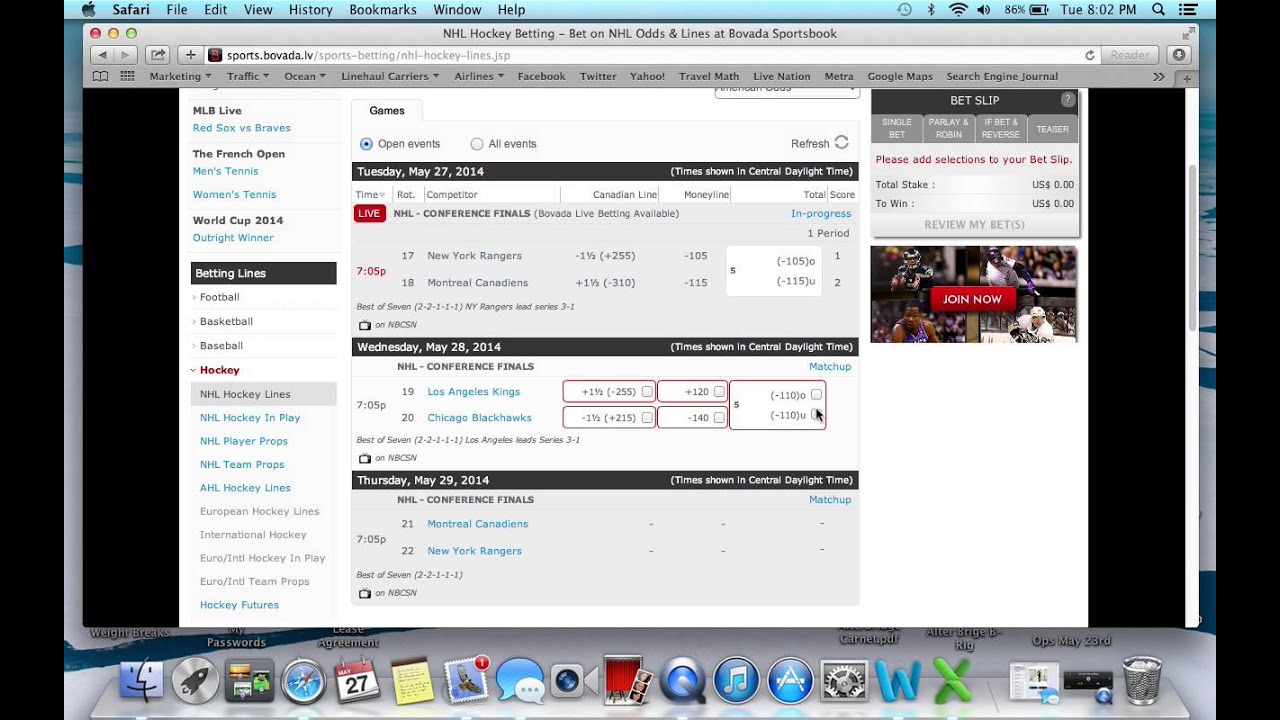Check Chicago Blackhawks -1½ (+215) box

(x=647, y=418)
